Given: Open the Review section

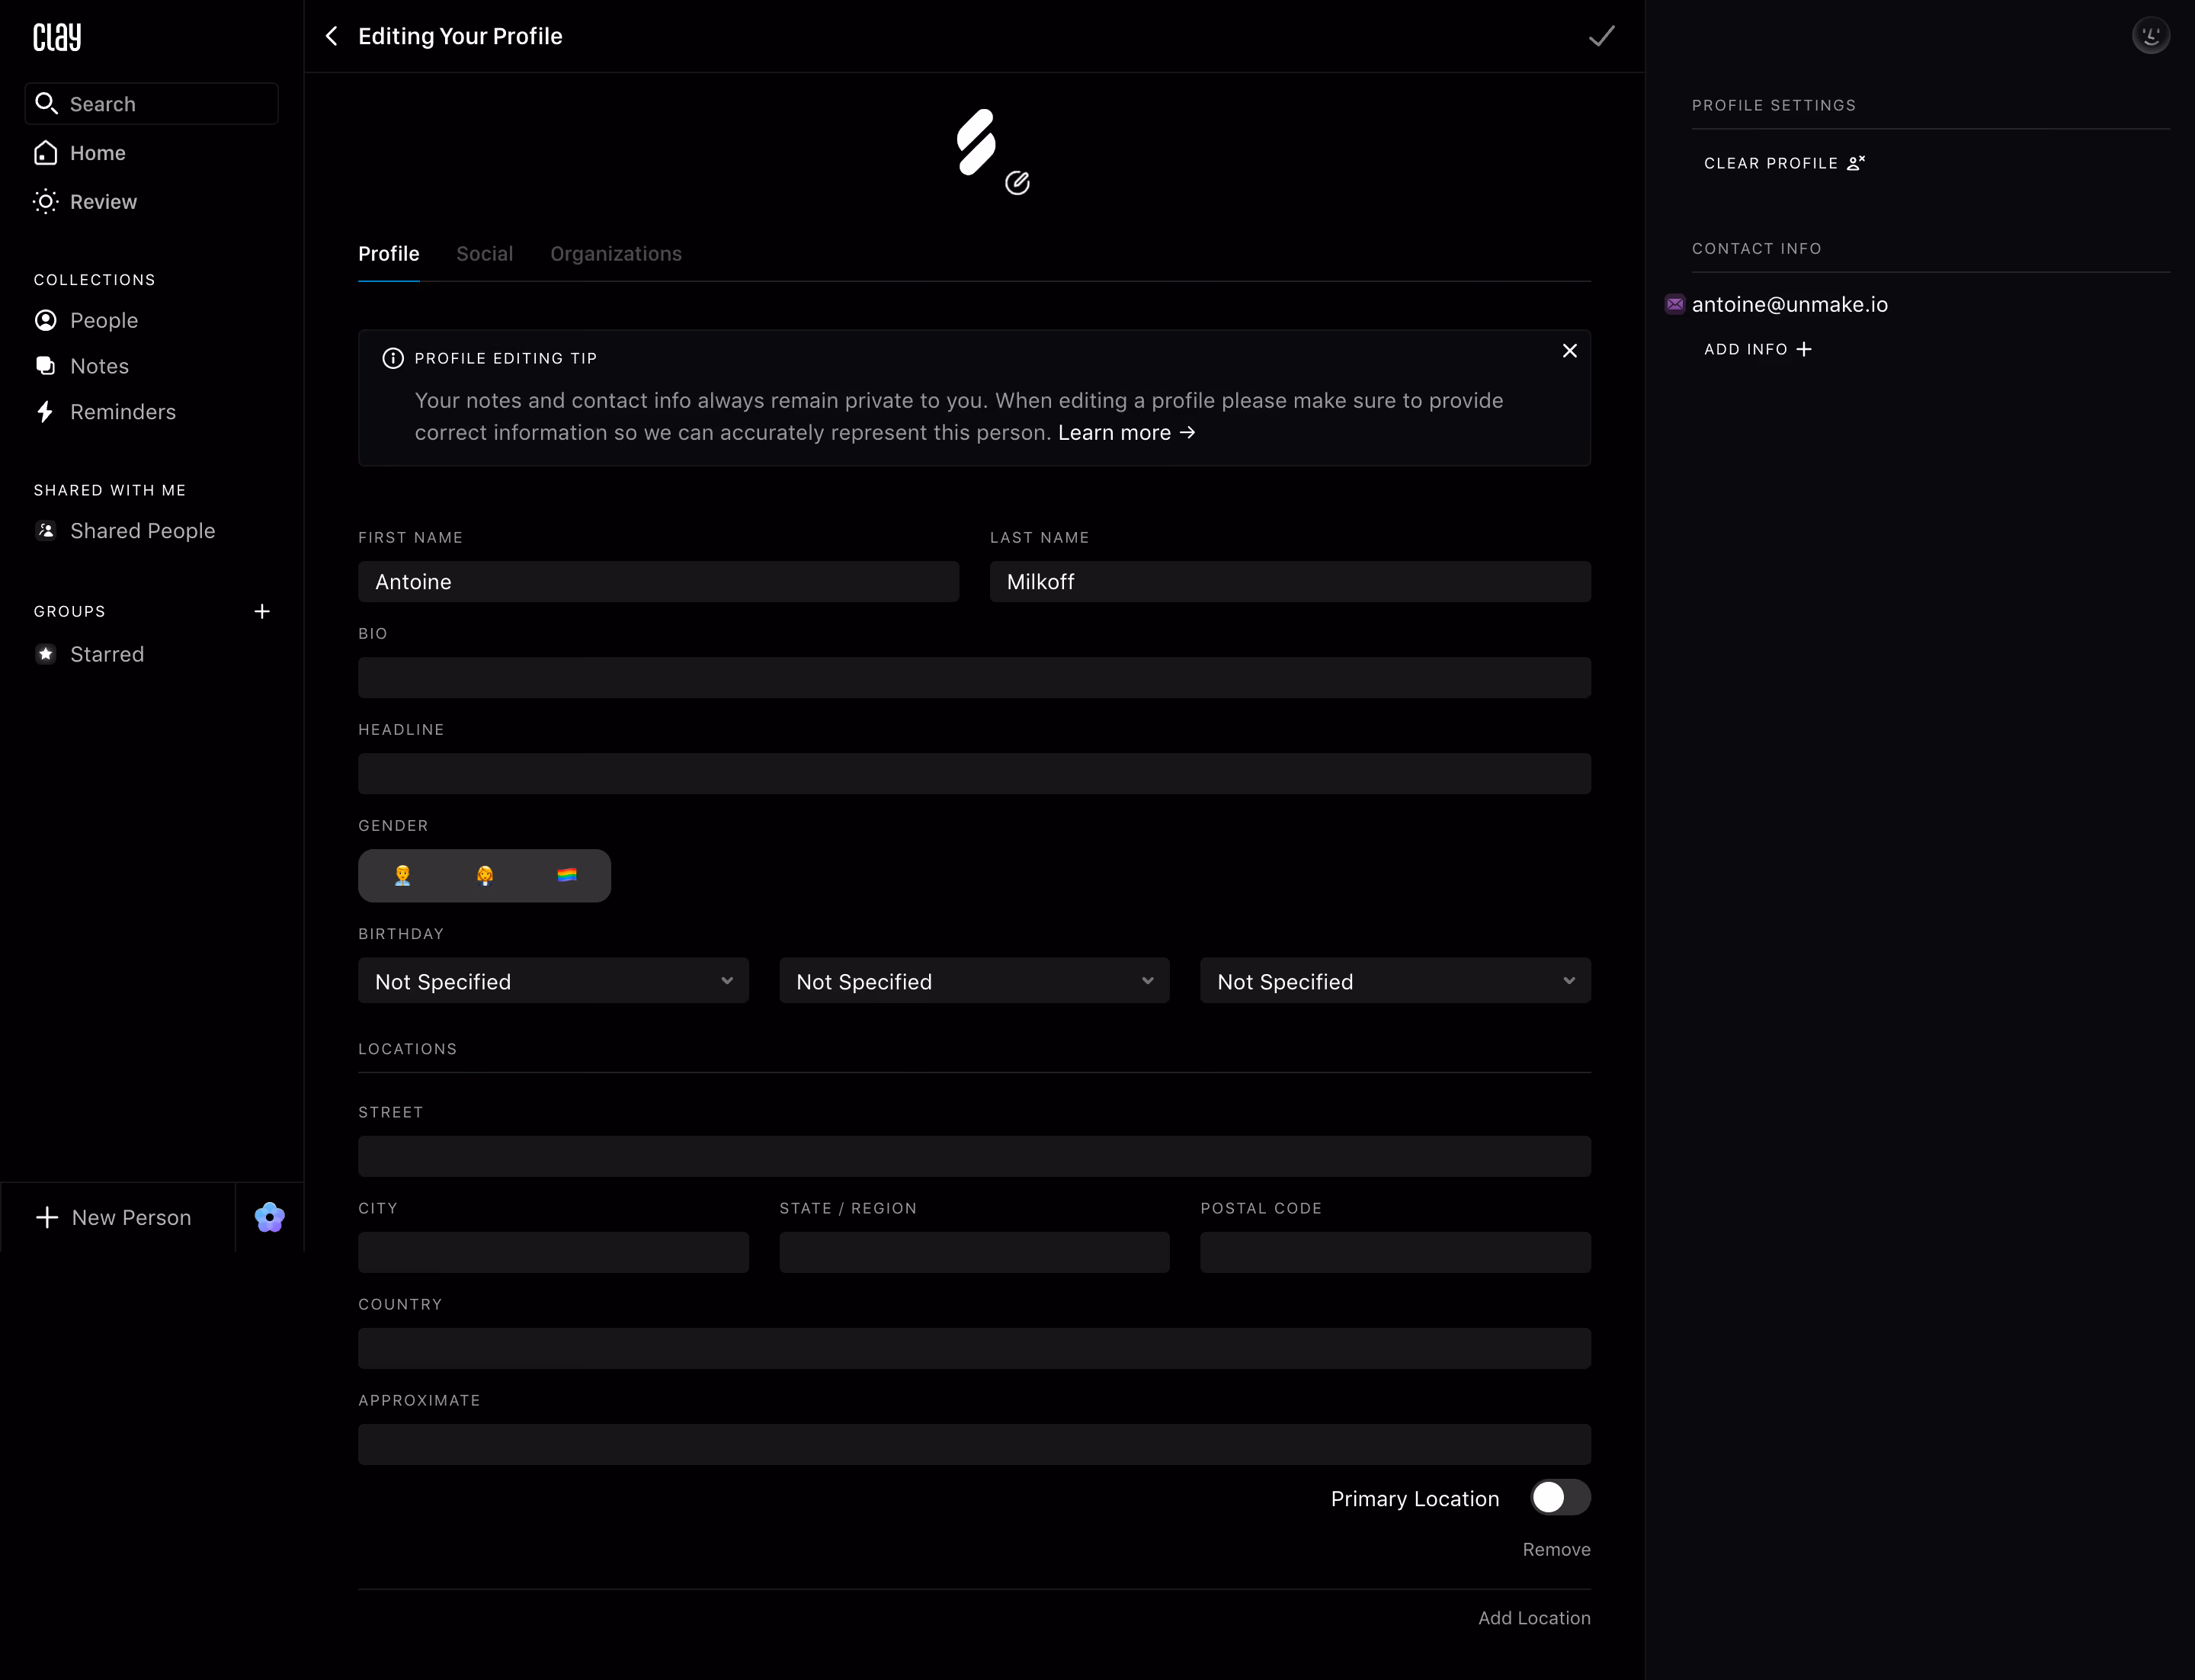Looking at the screenshot, I should [x=85, y=202].
